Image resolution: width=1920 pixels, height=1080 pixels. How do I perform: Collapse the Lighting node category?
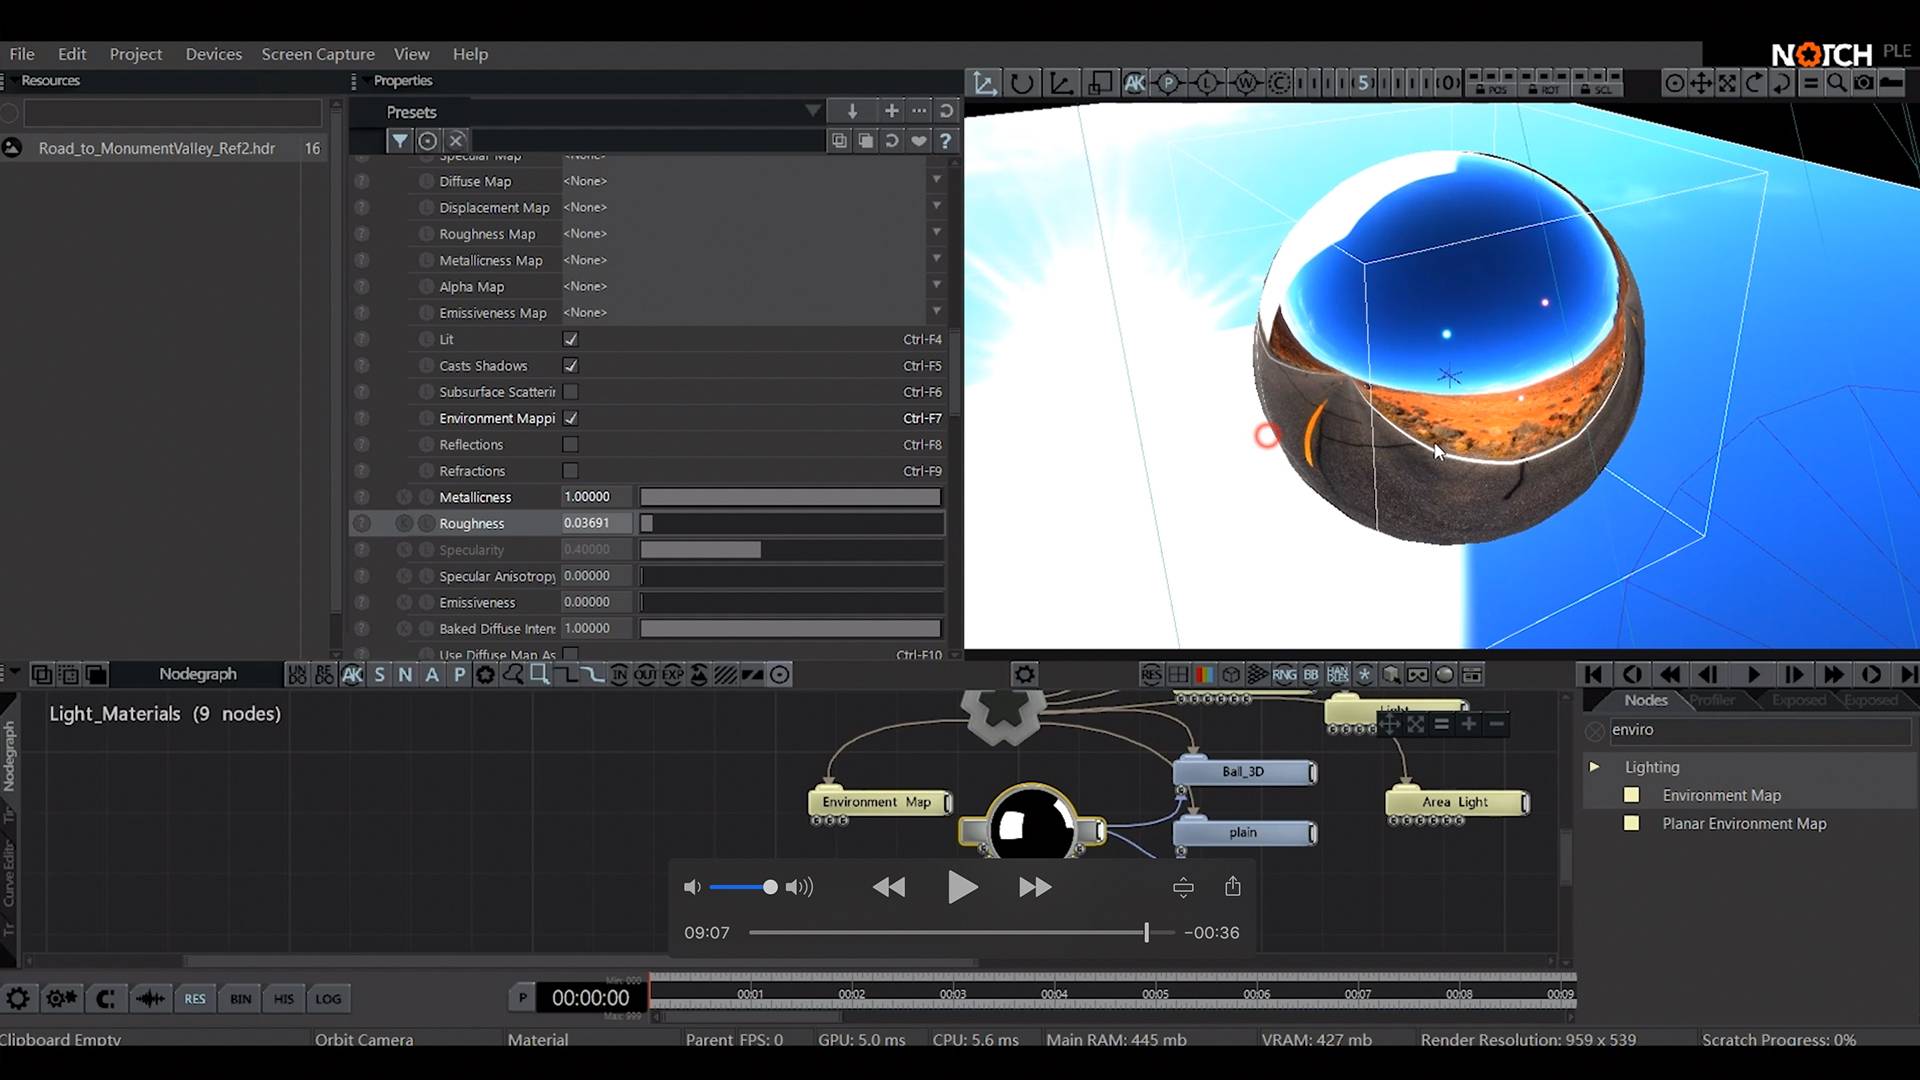1595,767
